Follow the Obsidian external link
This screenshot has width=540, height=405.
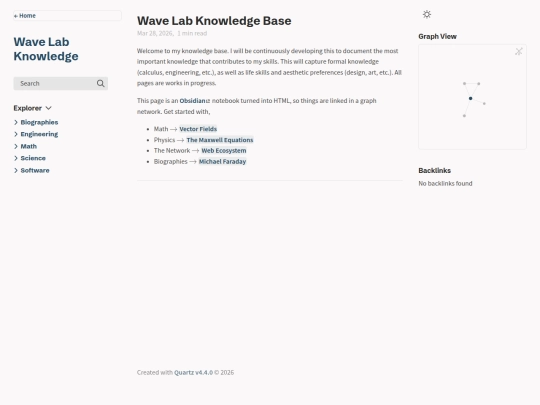click(195, 101)
